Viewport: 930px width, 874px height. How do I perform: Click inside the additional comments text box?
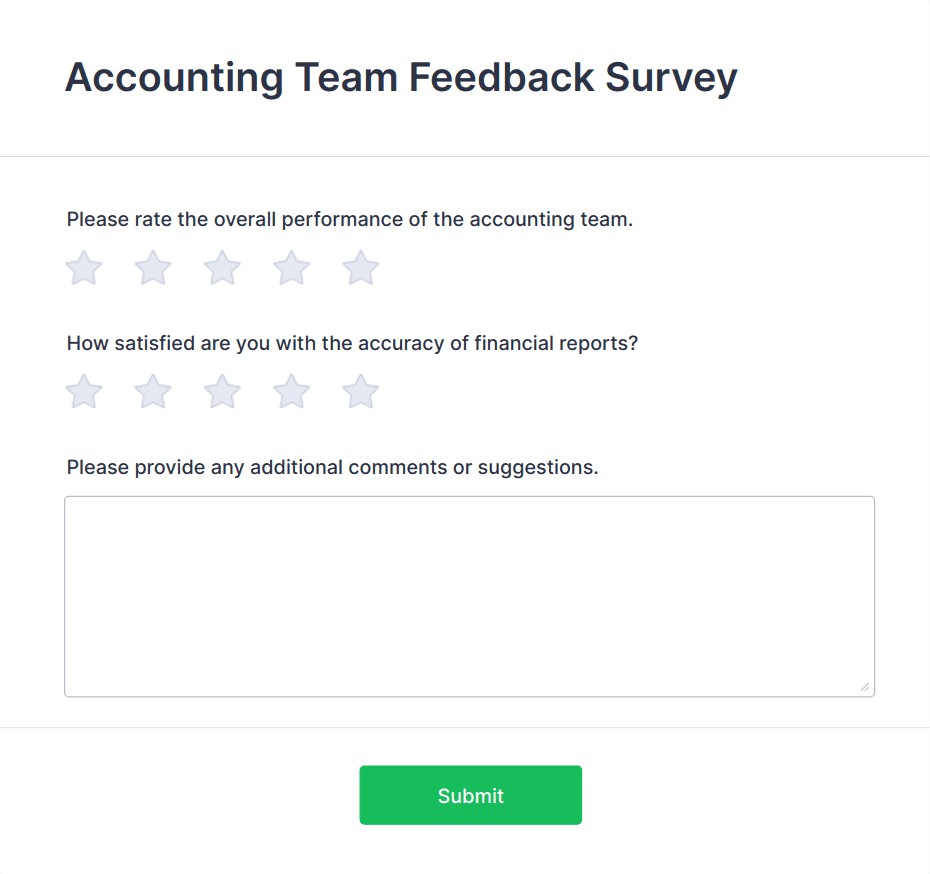[469, 596]
